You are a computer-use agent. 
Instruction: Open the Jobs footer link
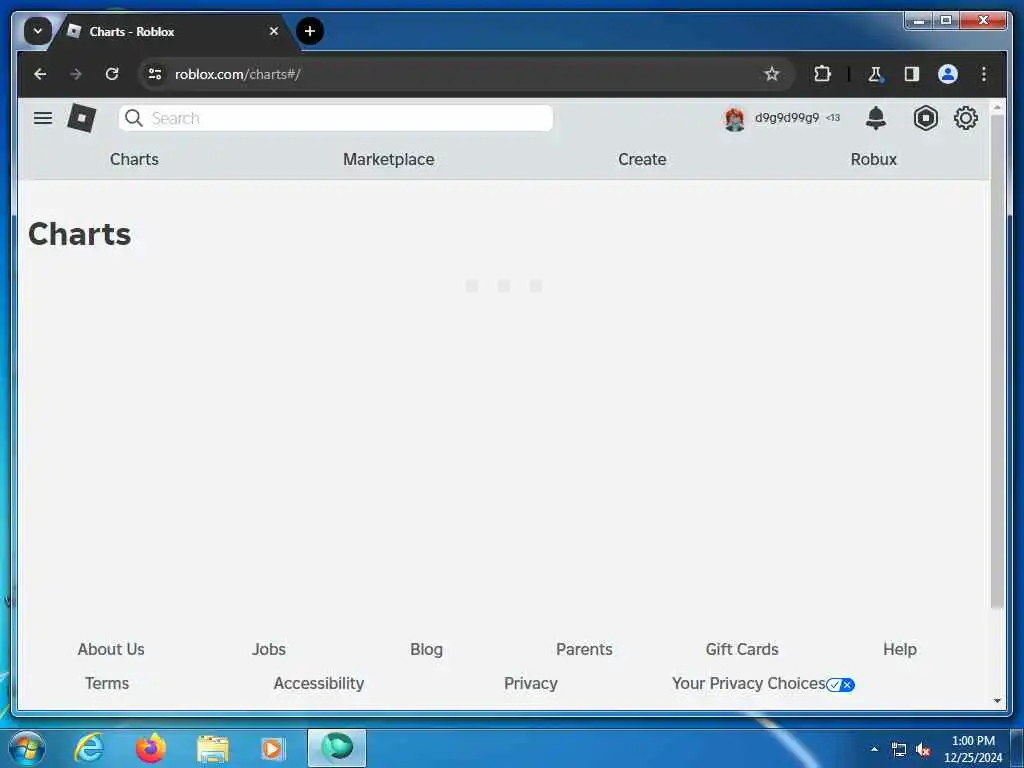pyautogui.click(x=268, y=649)
